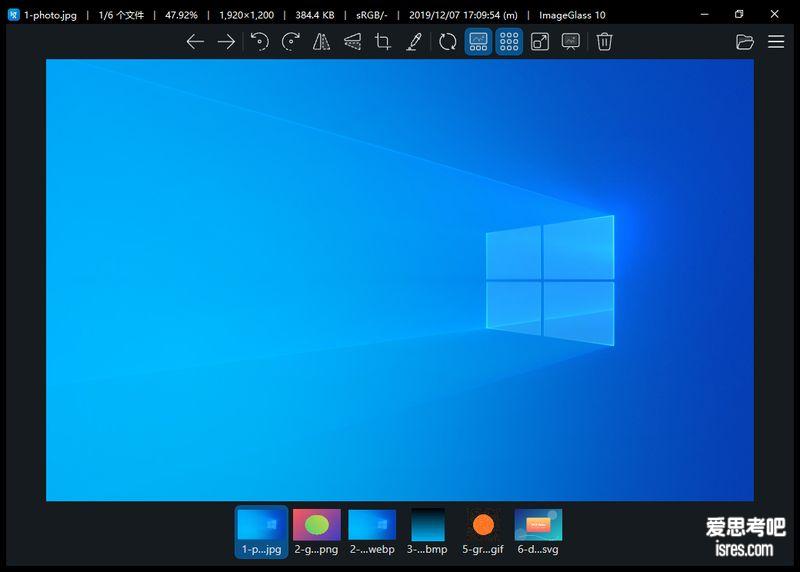Click the displayed Windows wallpaper image
Viewport: 800px width, 572px height.
click(399, 280)
